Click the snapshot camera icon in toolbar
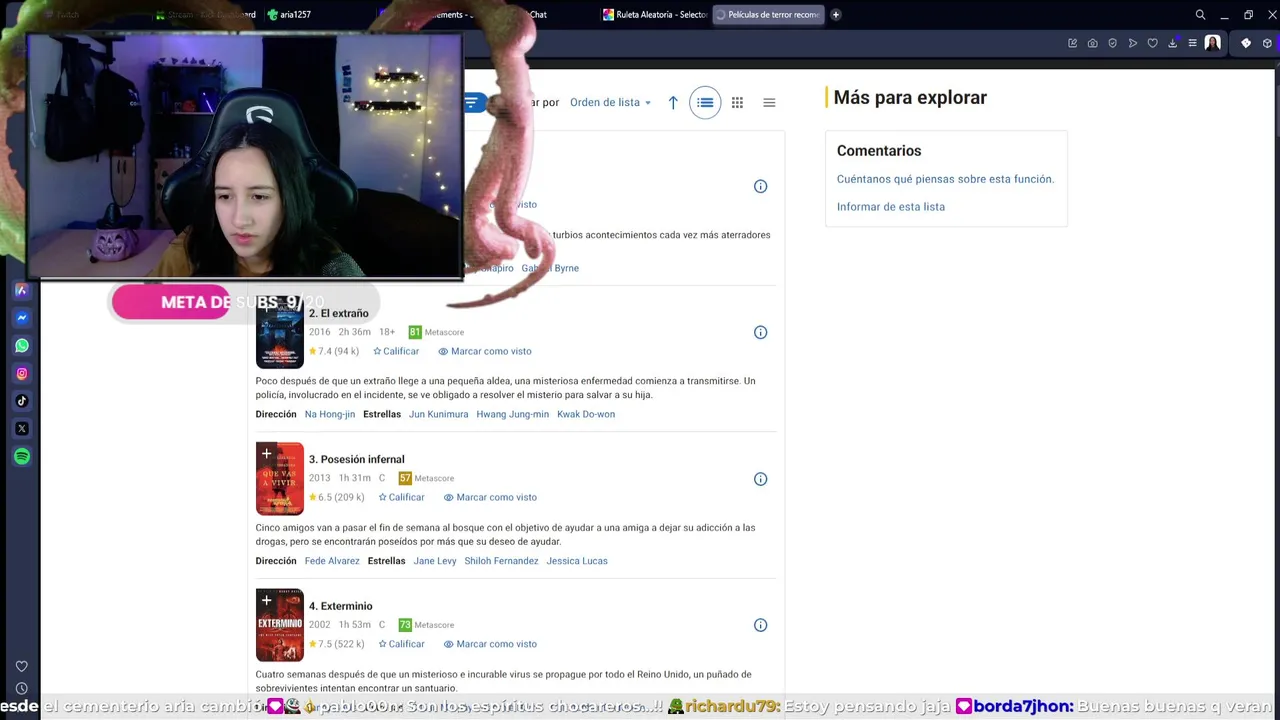Image resolution: width=1280 pixels, height=720 pixels. 1092,43
